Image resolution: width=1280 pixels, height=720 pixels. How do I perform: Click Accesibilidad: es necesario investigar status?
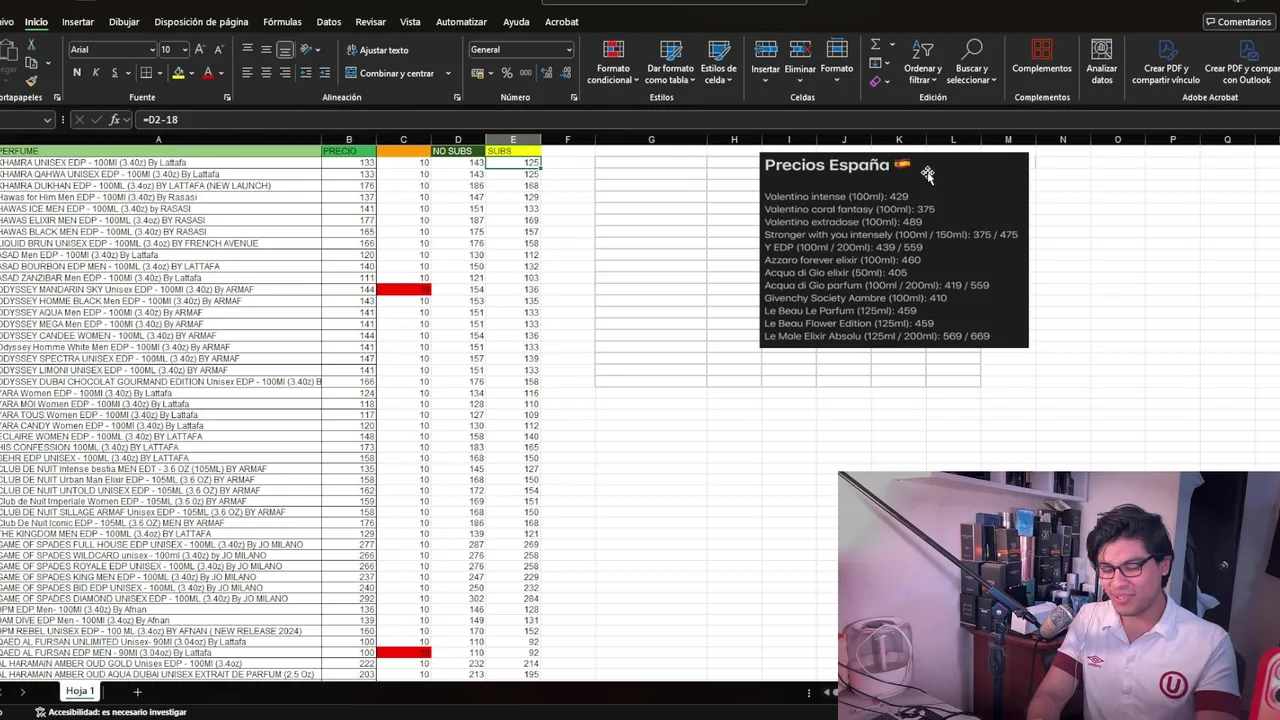(x=111, y=712)
